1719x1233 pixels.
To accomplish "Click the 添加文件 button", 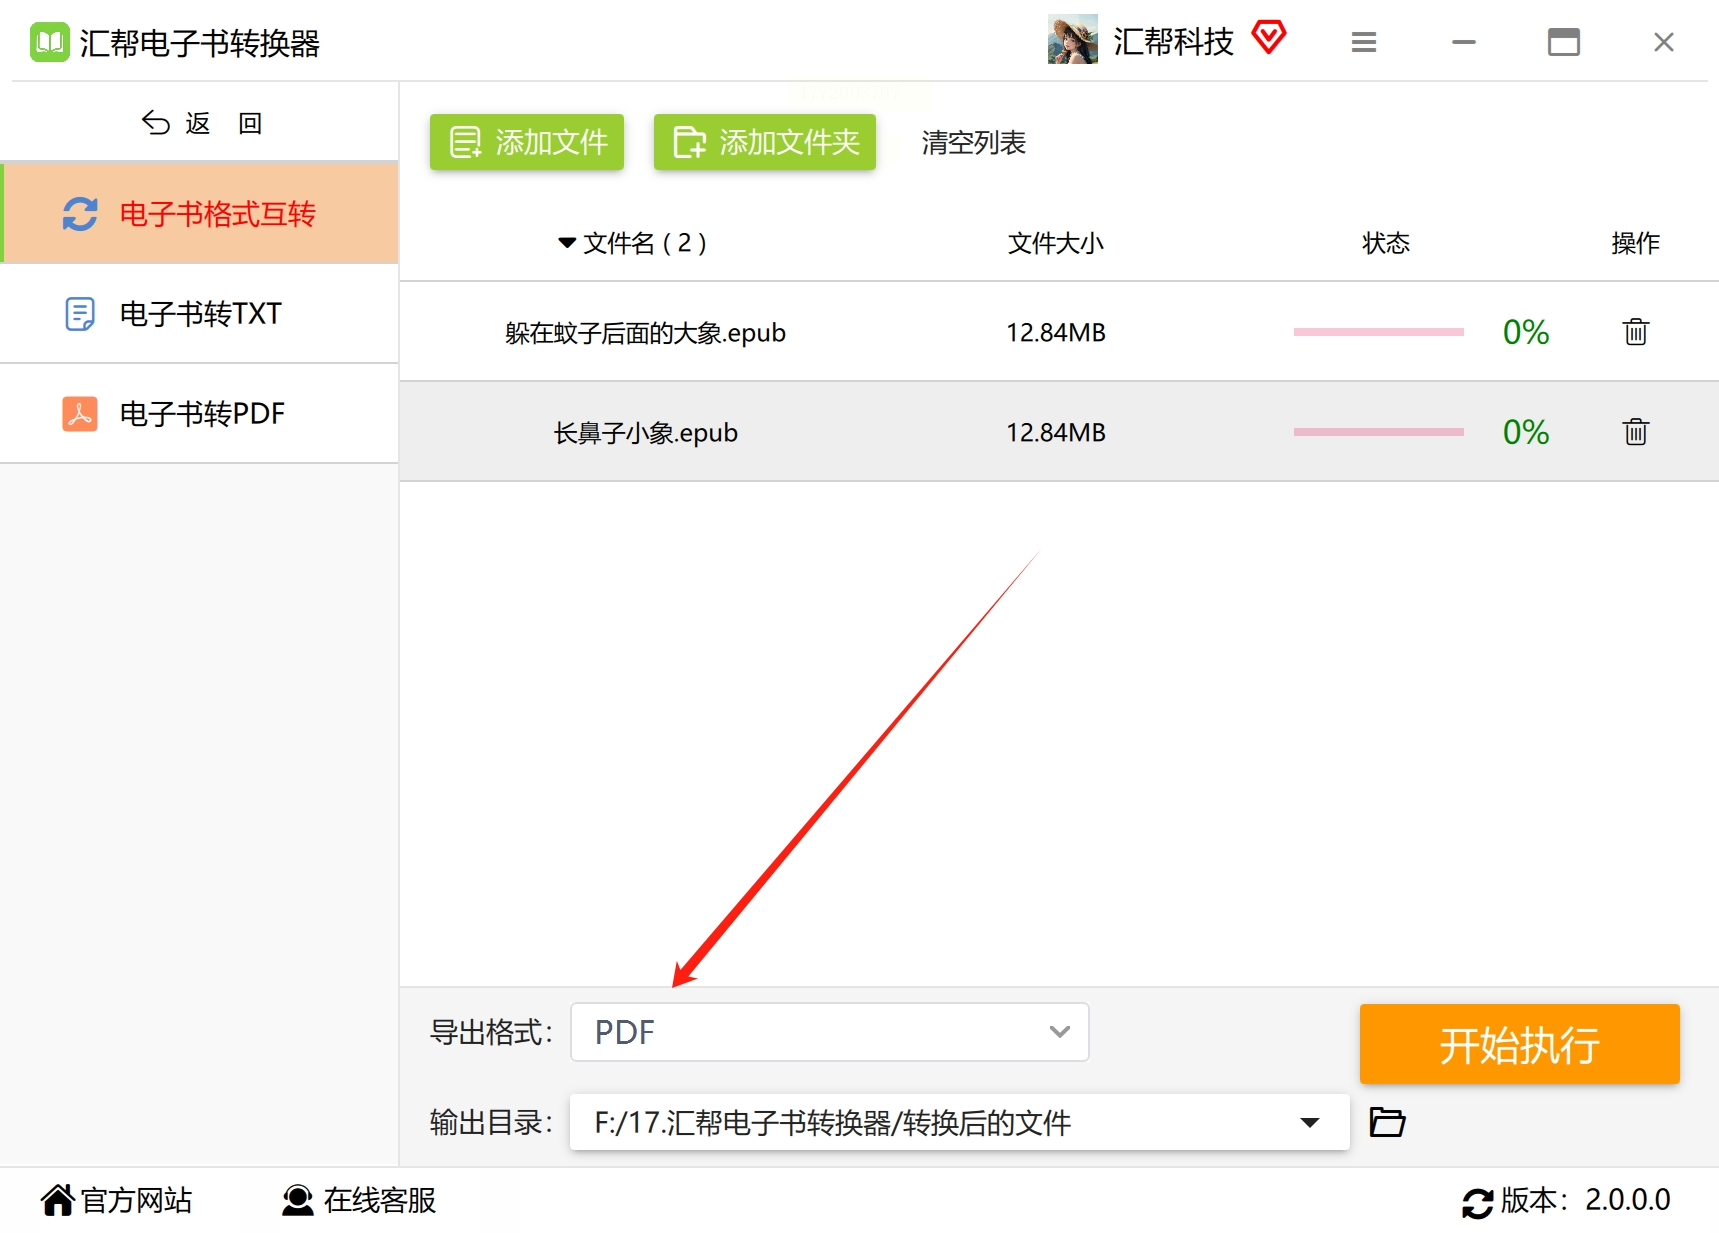I will pyautogui.click(x=527, y=142).
